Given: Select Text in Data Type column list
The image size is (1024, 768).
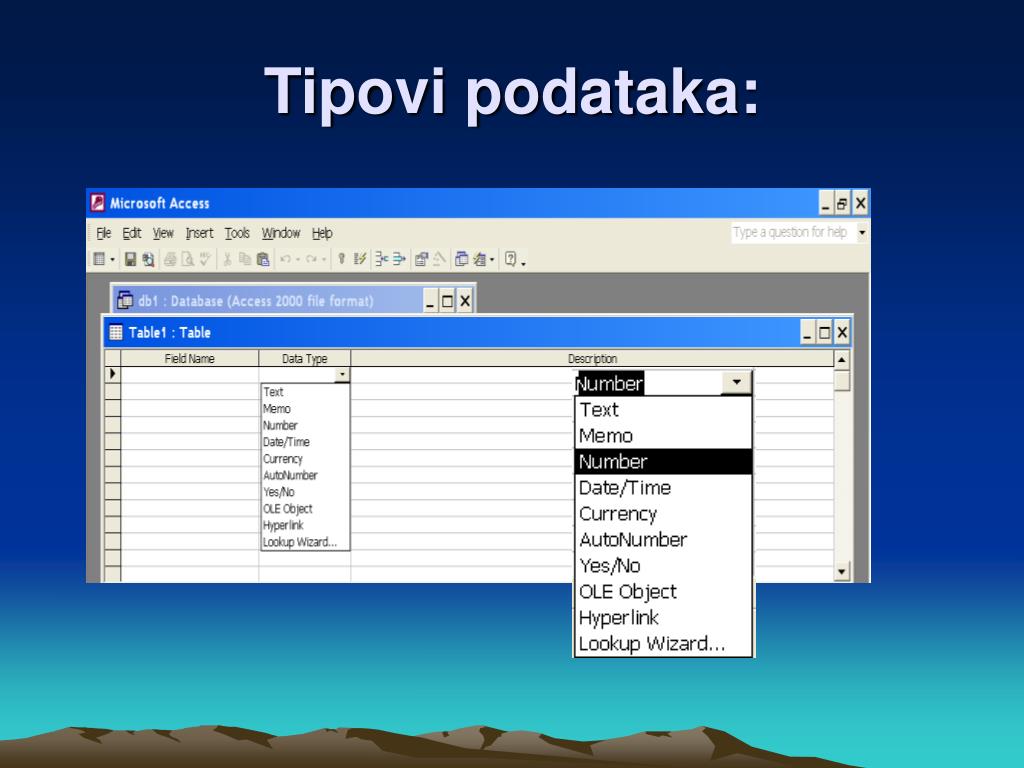Looking at the screenshot, I should click(305, 392).
